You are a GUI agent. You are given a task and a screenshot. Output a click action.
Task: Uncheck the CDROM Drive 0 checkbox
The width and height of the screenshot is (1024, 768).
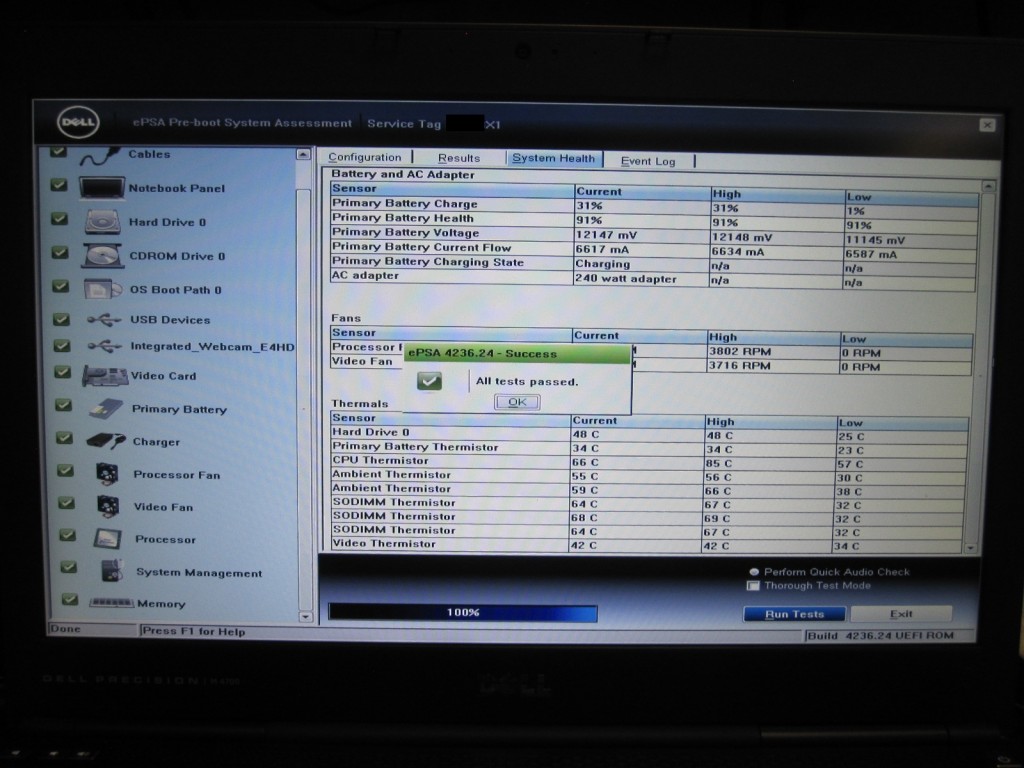[60, 252]
